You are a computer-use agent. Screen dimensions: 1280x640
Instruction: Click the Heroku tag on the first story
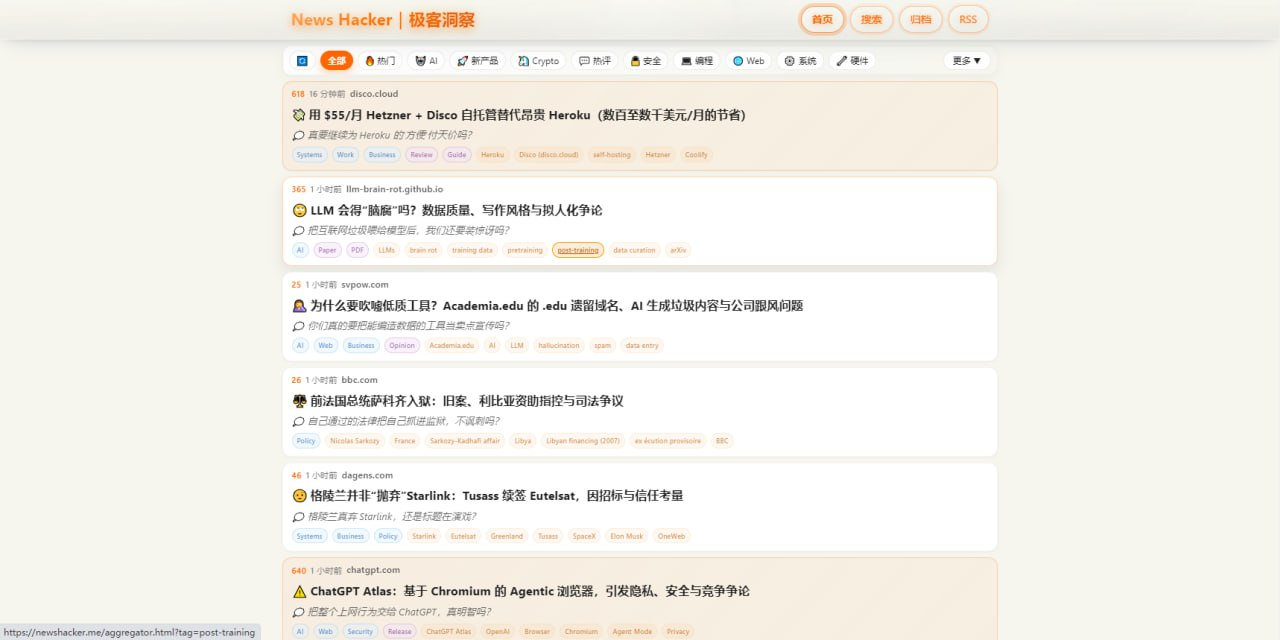pos(492,155)
